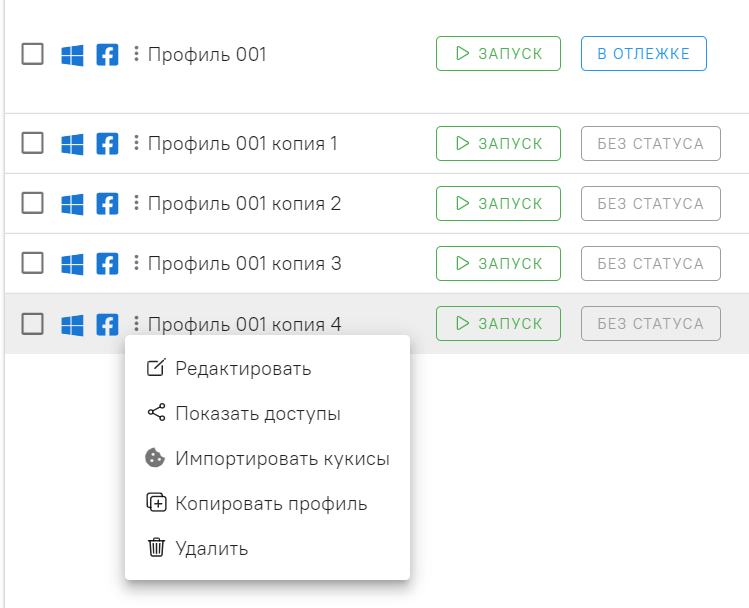
Task: Check the box for Профиль 001 копия 4
Action: 32,324
